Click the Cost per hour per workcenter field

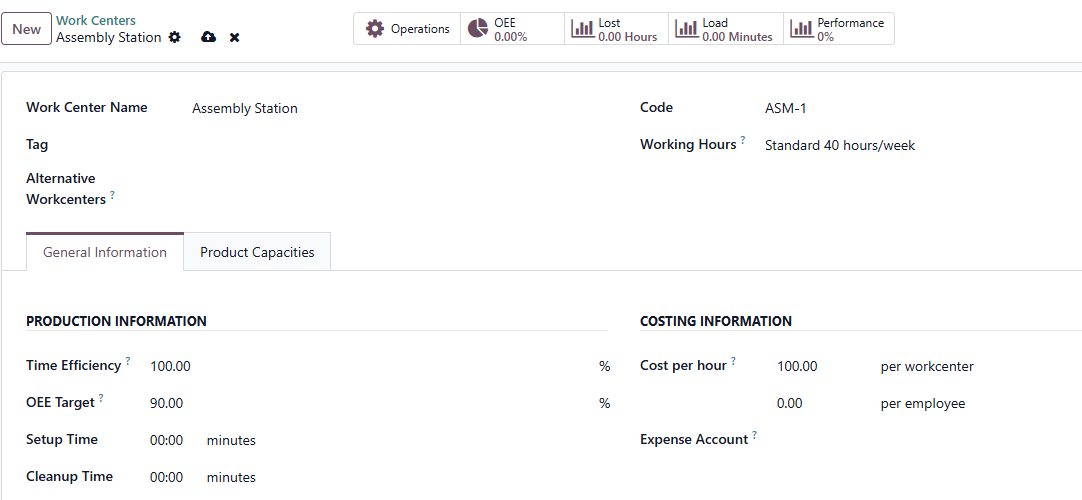click(815, 366)
